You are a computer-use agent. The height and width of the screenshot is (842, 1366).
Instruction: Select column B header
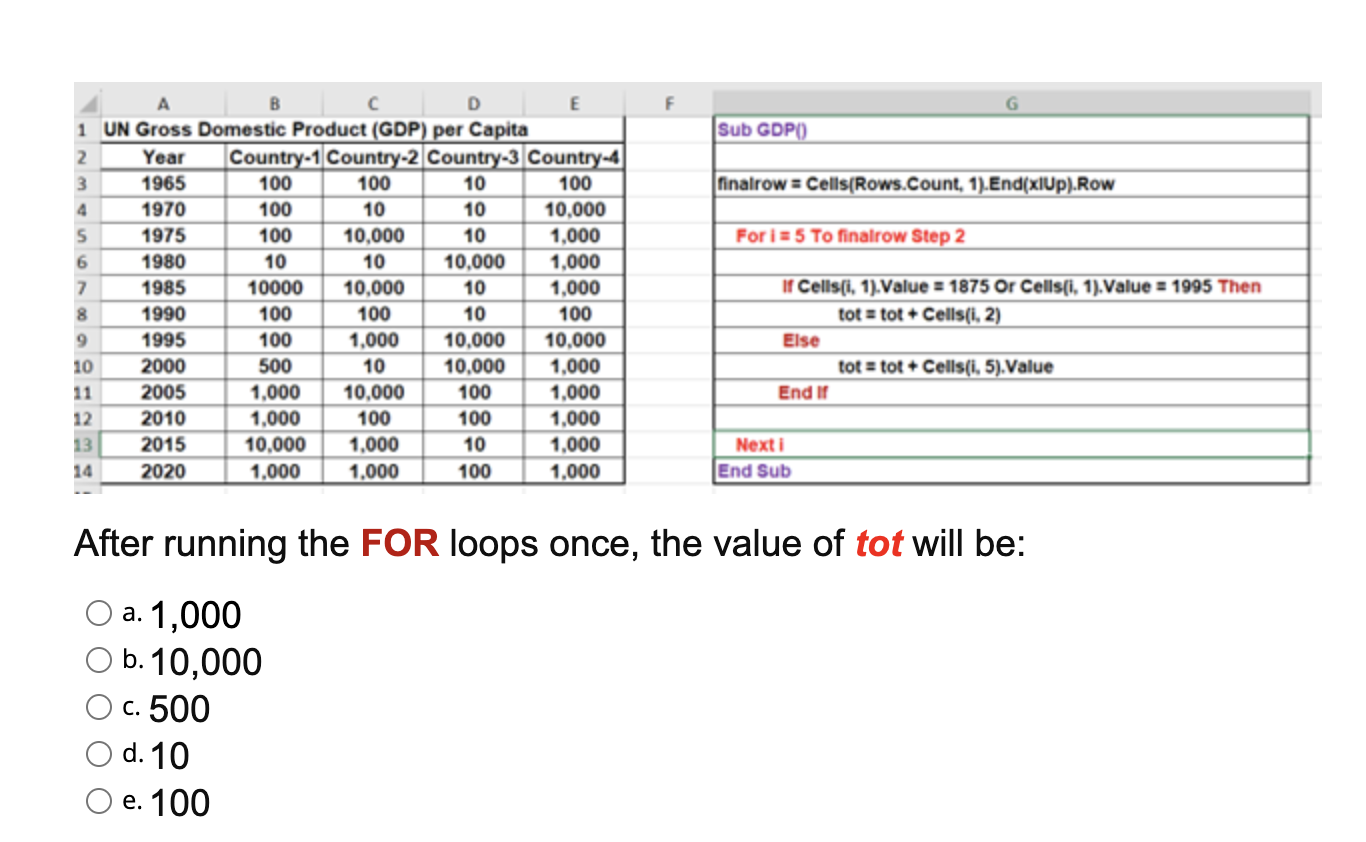pyautogui.click(x=274, y=102)
